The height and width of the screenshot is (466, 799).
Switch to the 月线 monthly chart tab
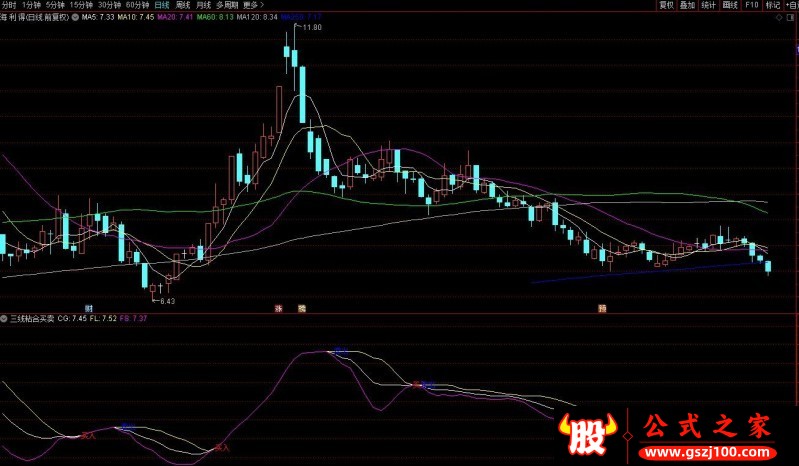203,5
